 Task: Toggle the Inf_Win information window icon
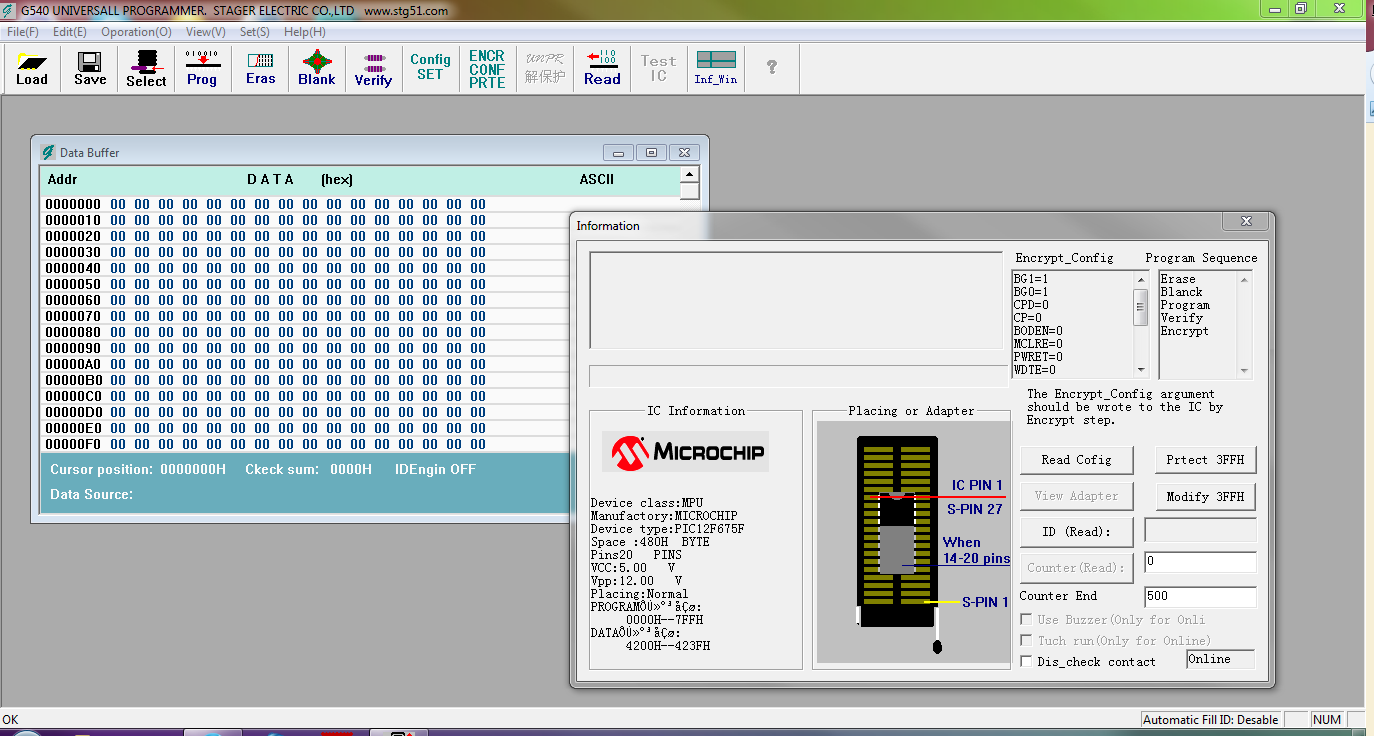point(716,68)
